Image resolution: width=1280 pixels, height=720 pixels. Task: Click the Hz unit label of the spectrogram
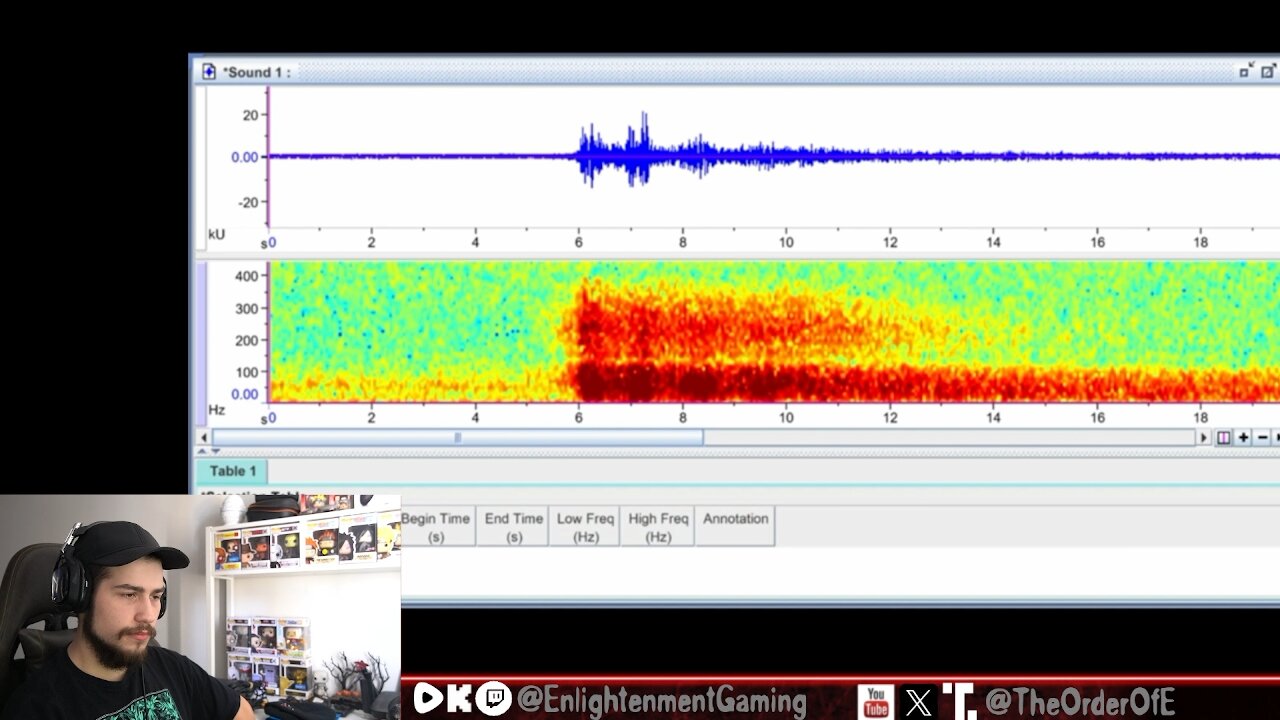tap(216, 410)
